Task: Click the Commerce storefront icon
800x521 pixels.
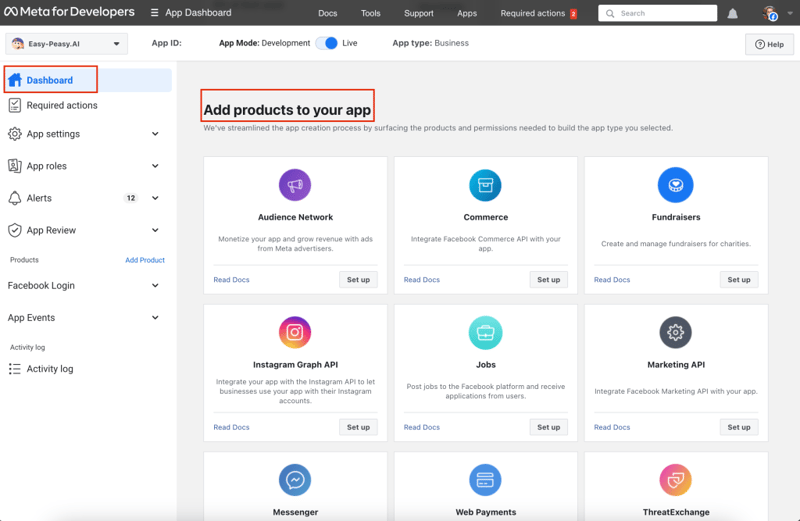Action: (x=485, y=185)
